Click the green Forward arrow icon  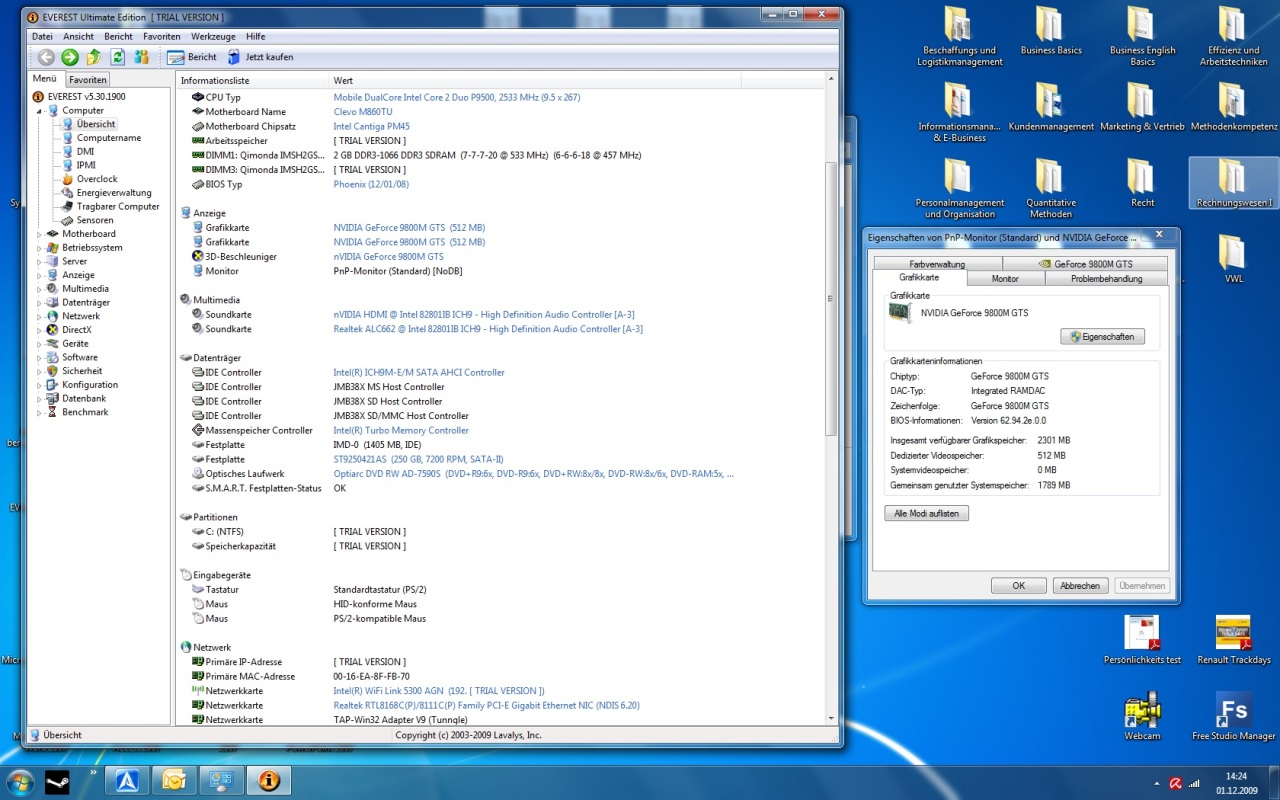70,57
